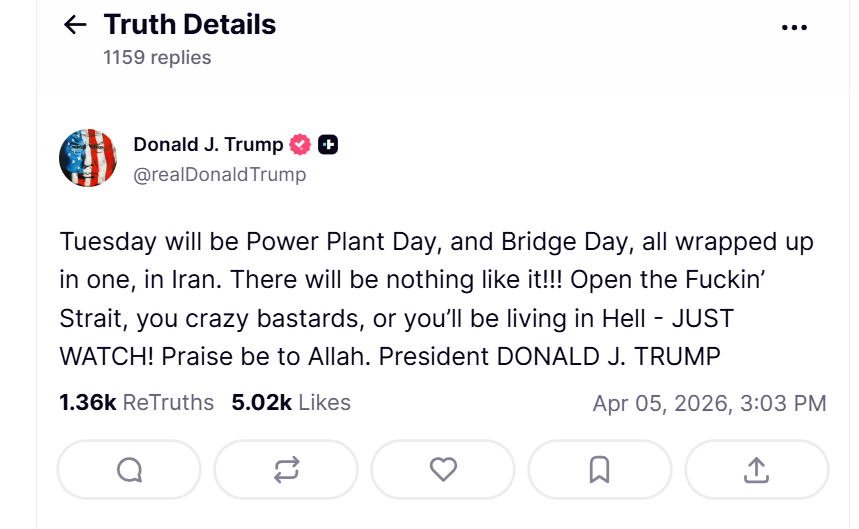
Task: Click the black plus badge beside name
Action: click(x=328, y=145)
